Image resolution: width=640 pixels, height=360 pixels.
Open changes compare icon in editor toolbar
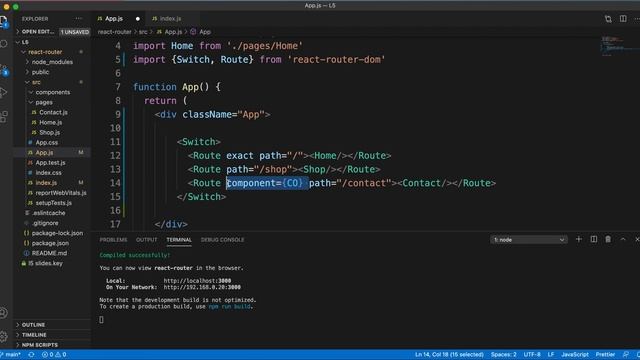pyautogui.click(x=608, y=19)
